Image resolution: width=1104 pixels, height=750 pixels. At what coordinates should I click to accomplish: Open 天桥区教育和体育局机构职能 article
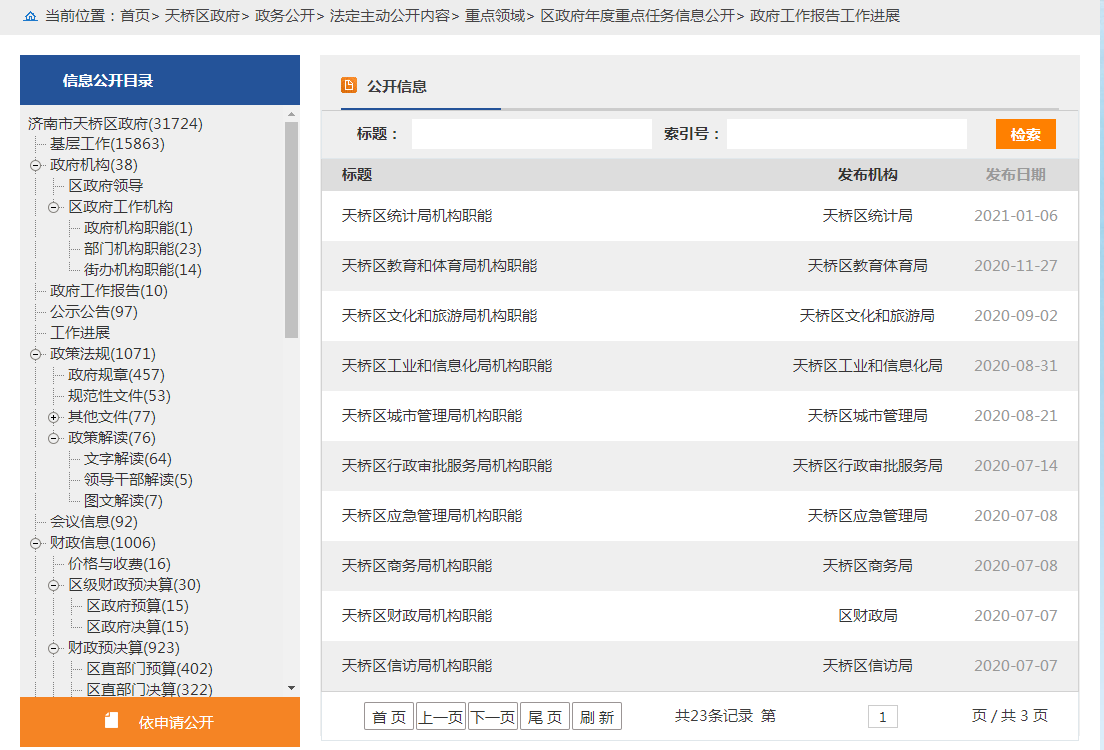click(x=439, y=266)
